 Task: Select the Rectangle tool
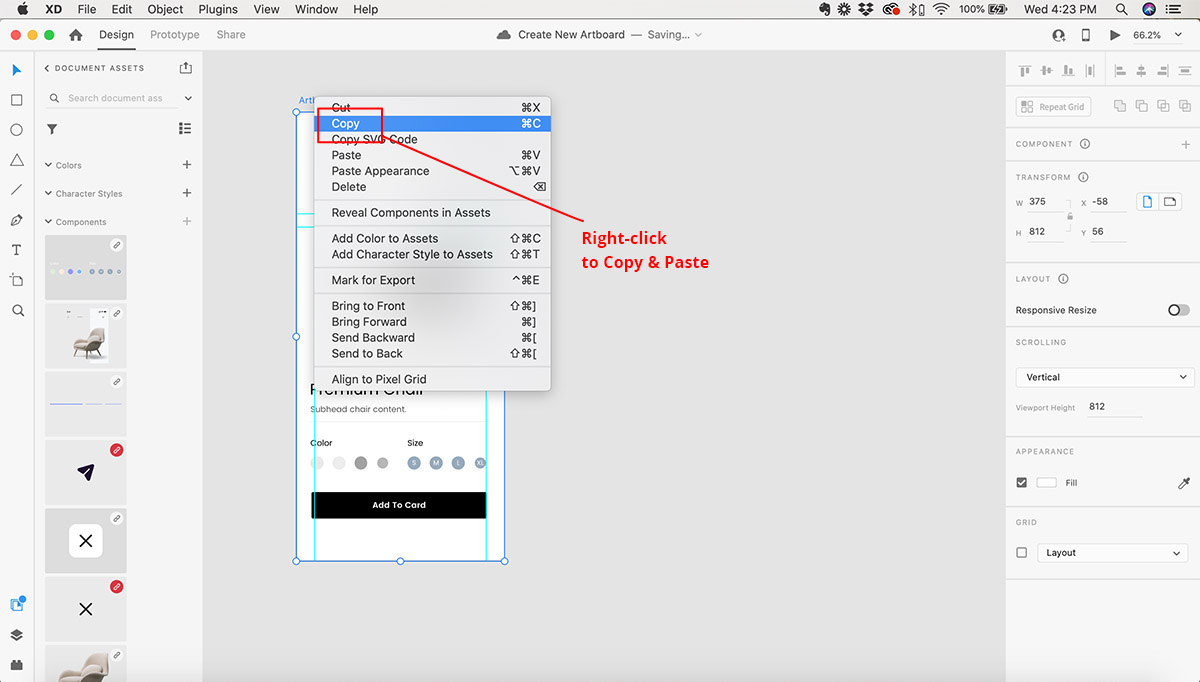17,100
